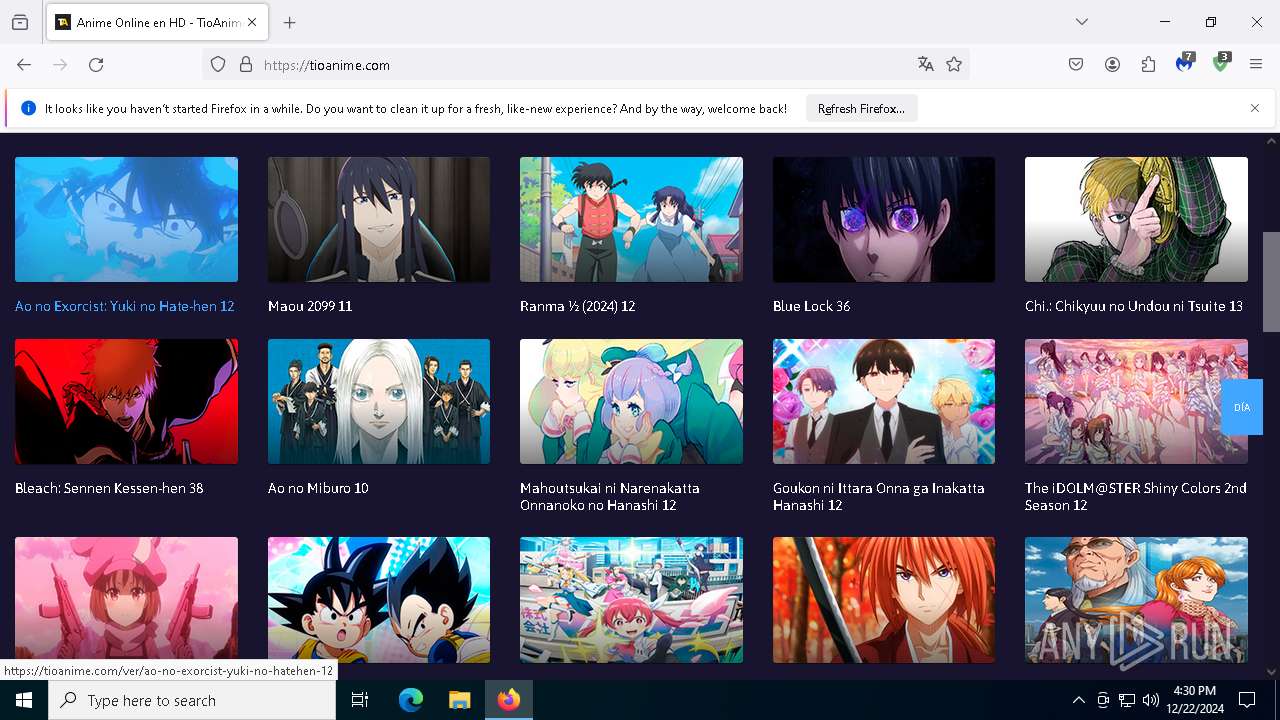The width and height of the screenshot is (1280, 720).
Task: Go back with the browser back arrow
Action: tap(24, 65)
